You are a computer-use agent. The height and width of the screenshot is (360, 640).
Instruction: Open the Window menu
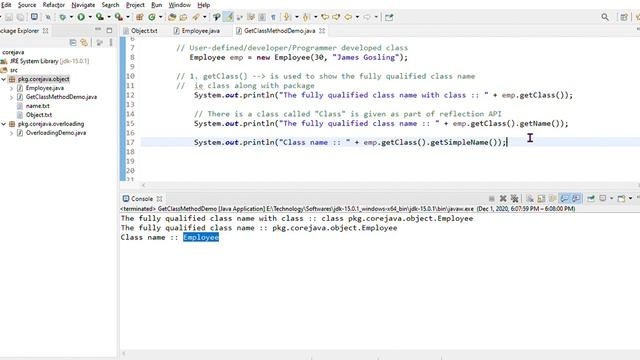point(180,5)
